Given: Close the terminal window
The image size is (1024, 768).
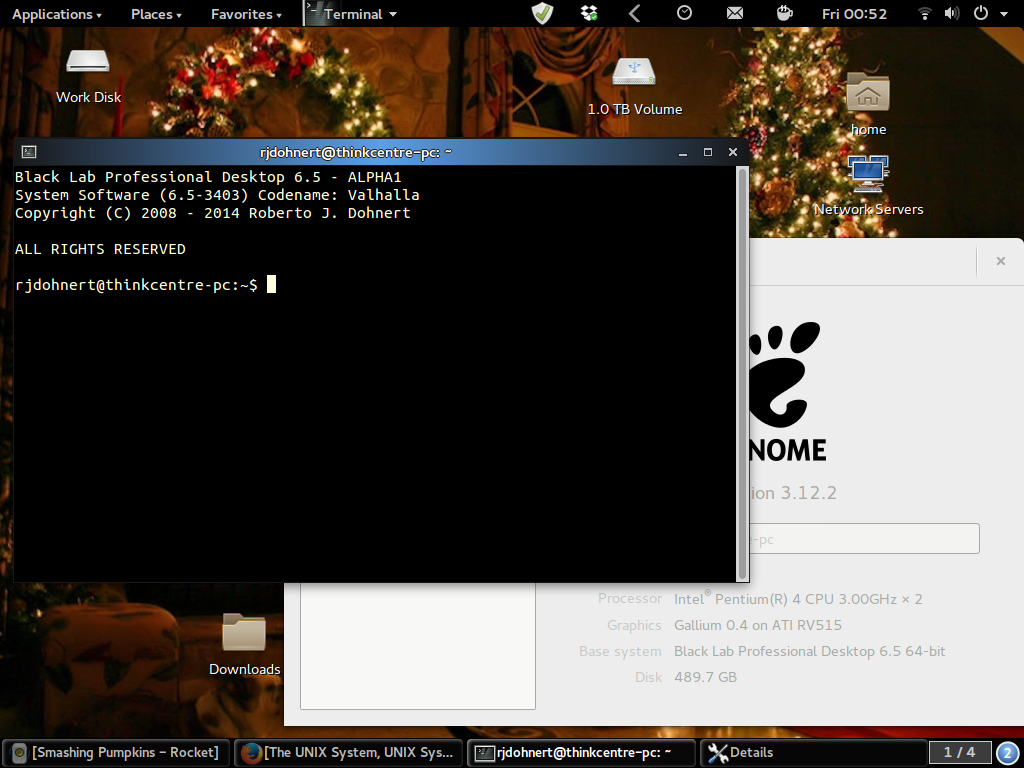Looking at the screenshot, I should (x=733, y=152).
